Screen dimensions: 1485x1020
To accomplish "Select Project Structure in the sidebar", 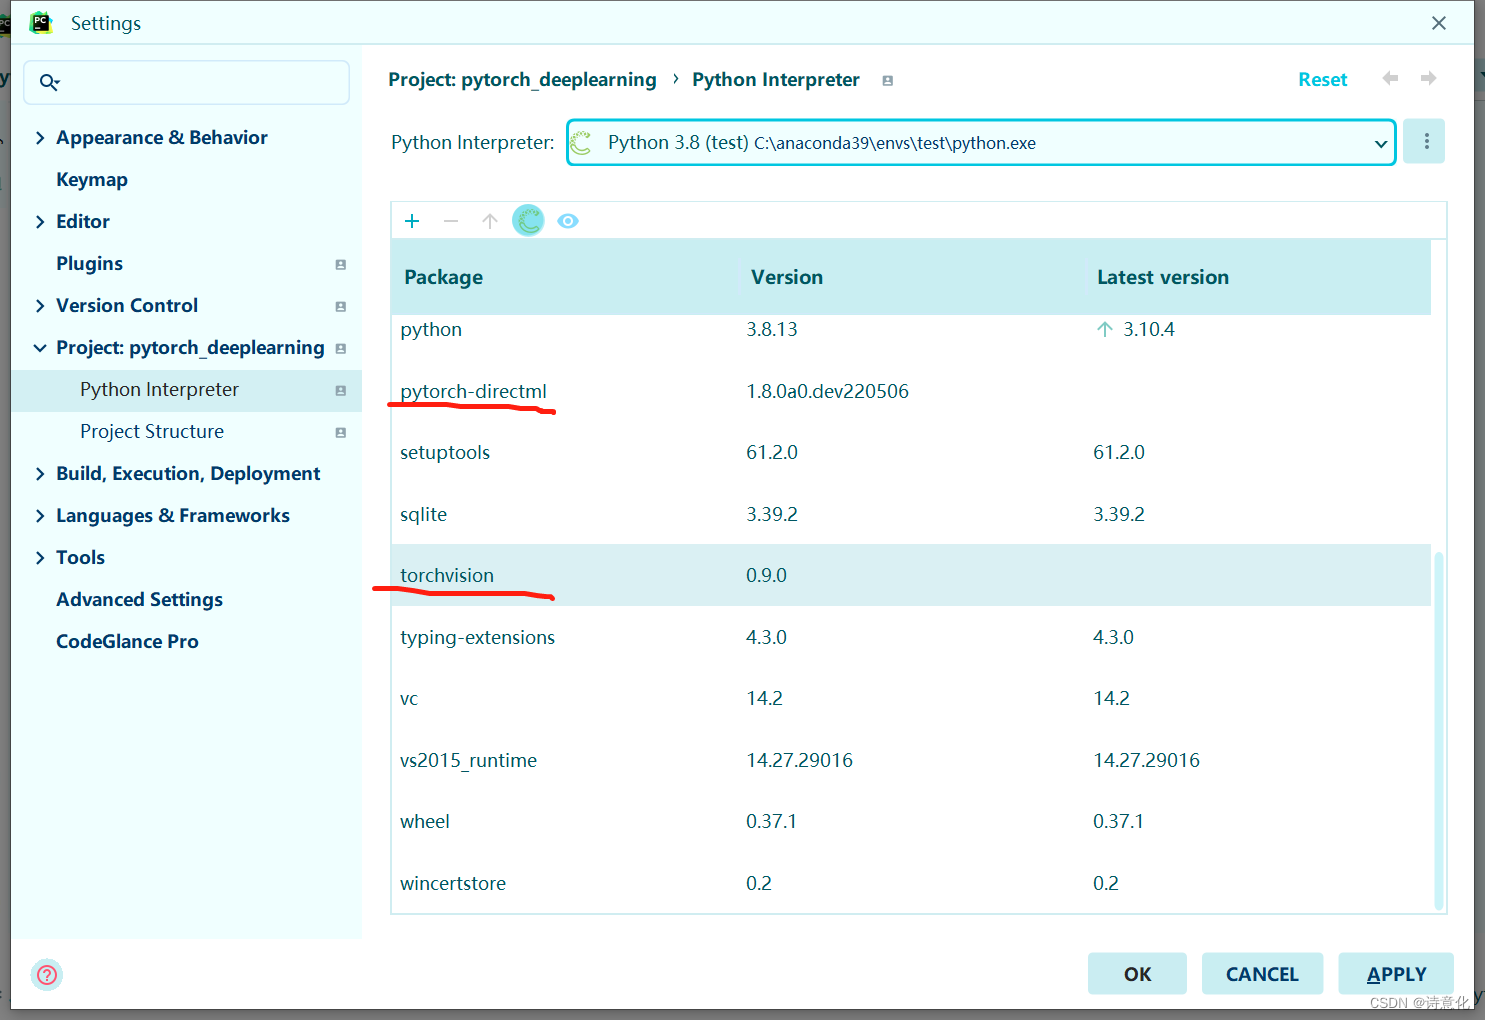I will (152, 431).
